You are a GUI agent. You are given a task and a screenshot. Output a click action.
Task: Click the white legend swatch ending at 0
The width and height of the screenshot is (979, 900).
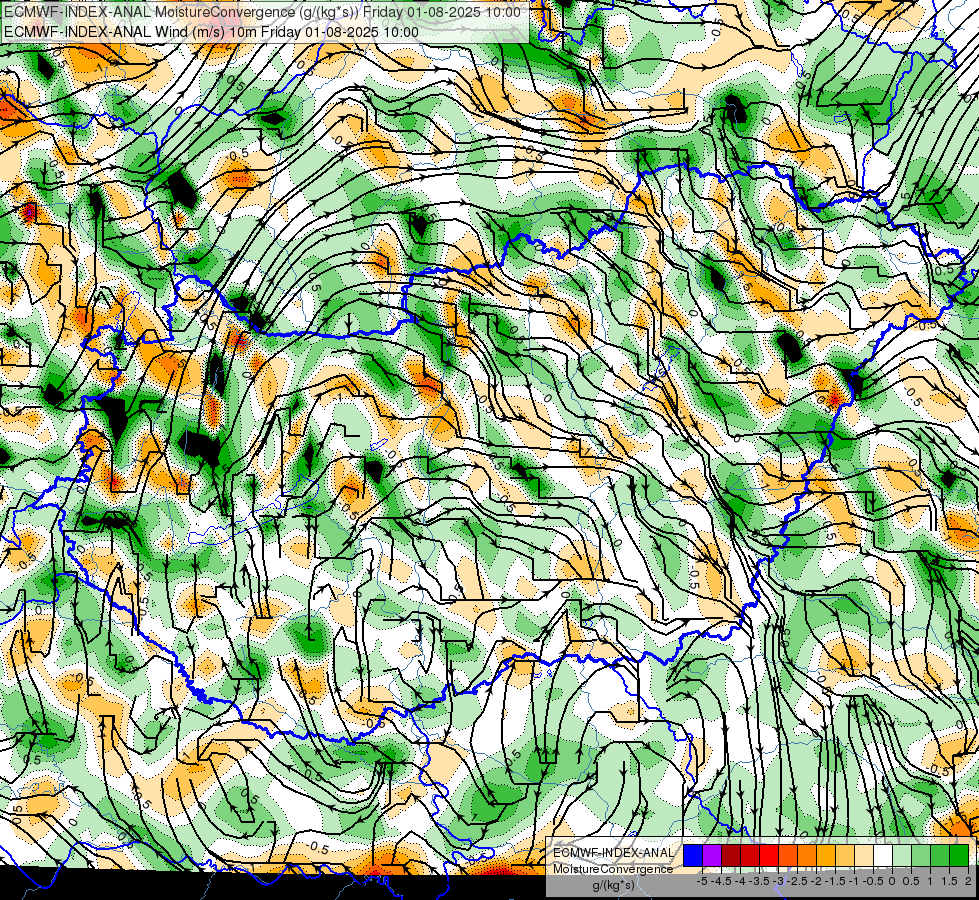point(883,855)
